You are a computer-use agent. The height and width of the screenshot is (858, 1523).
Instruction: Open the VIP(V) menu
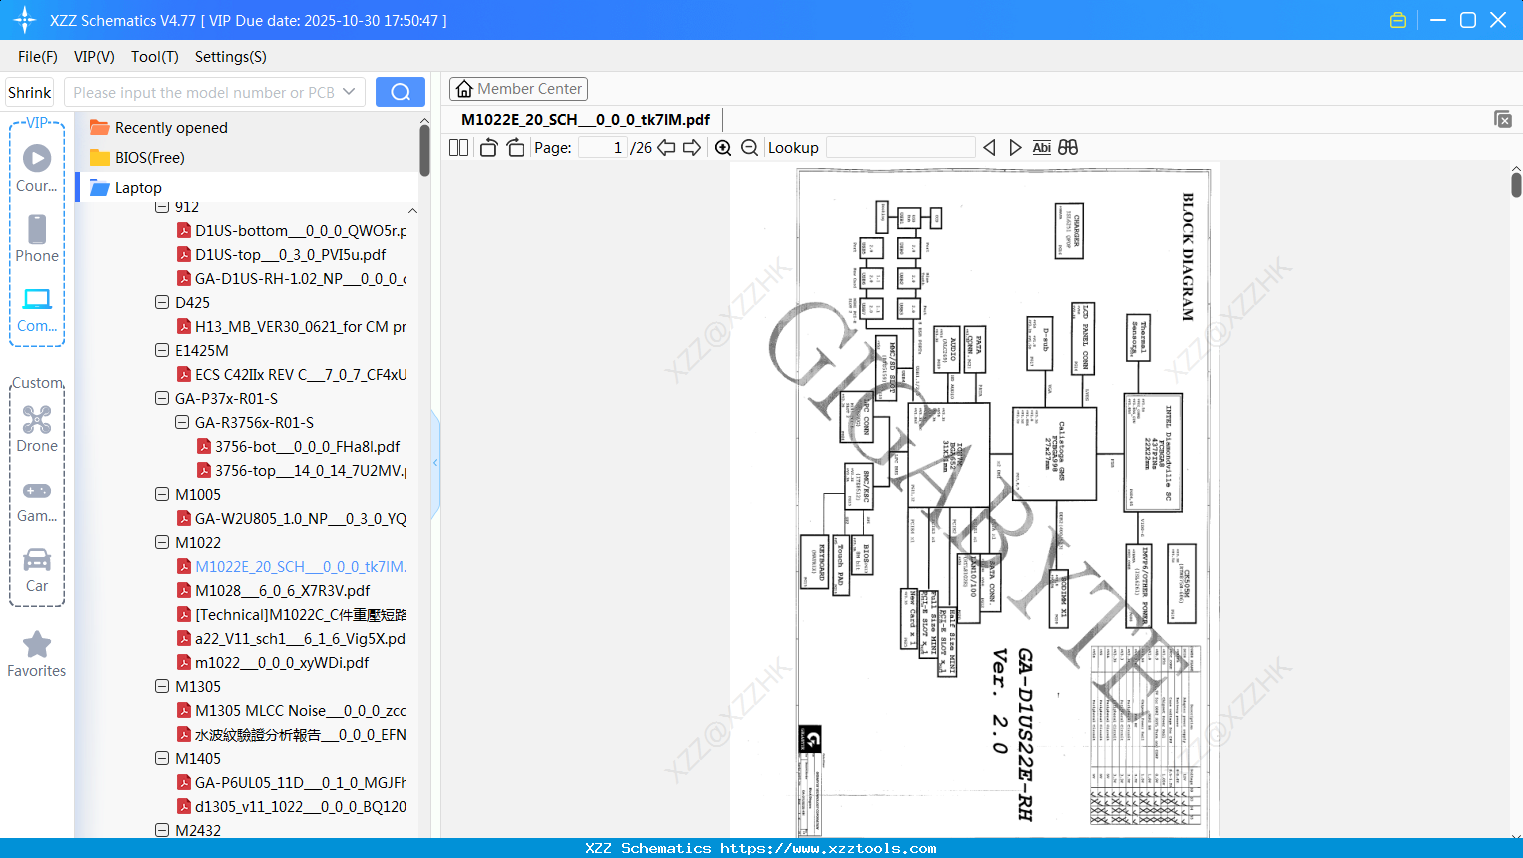click(x=94, y=57)
